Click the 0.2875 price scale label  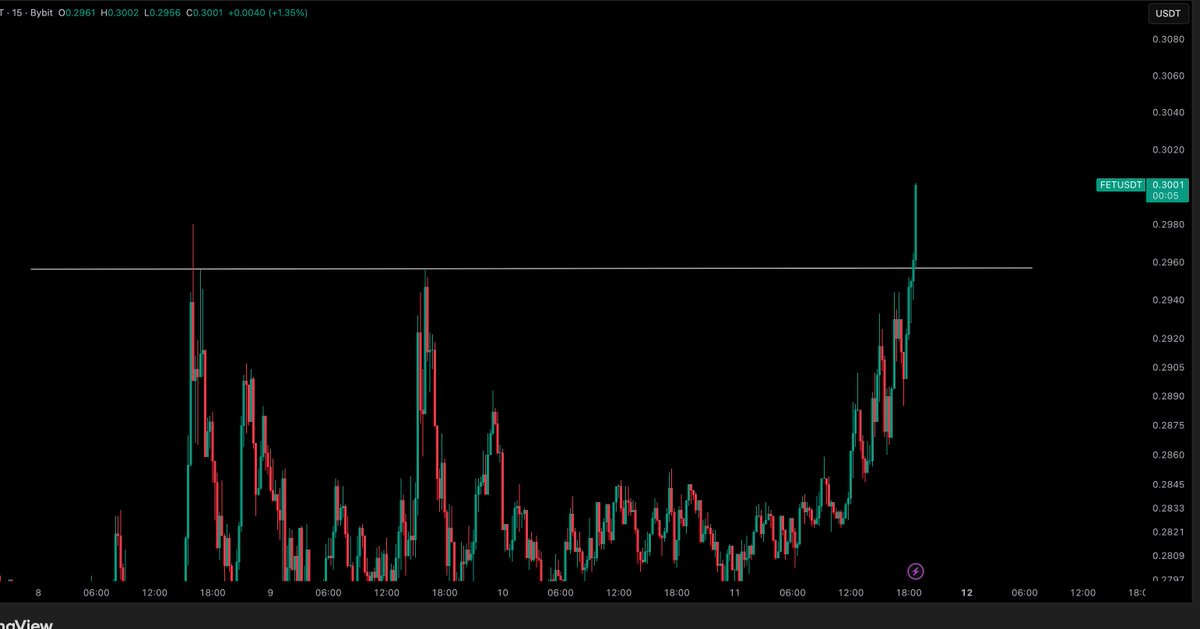click(1169, 426)
